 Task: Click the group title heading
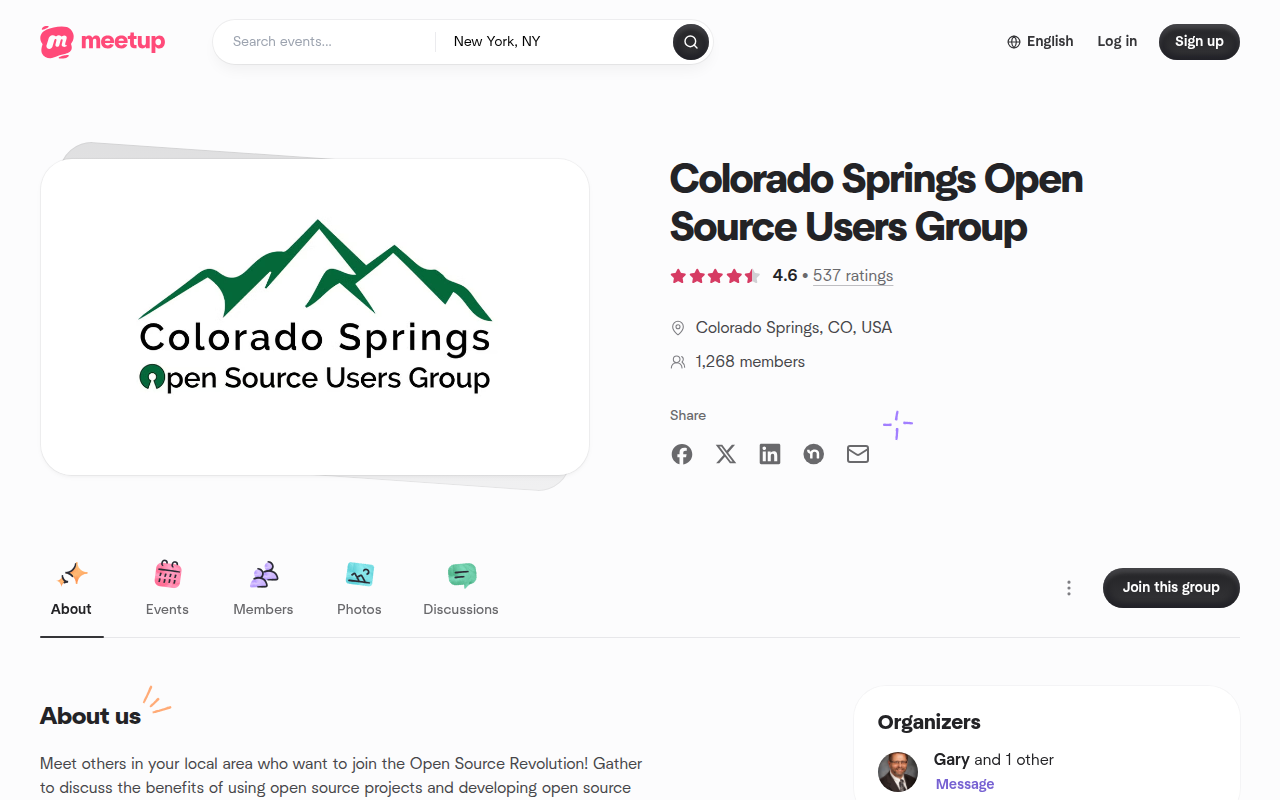coord(876,203)
